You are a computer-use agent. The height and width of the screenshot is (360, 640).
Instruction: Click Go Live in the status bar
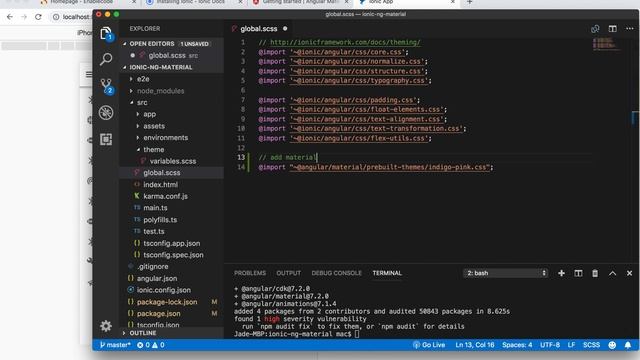point(429,345)
